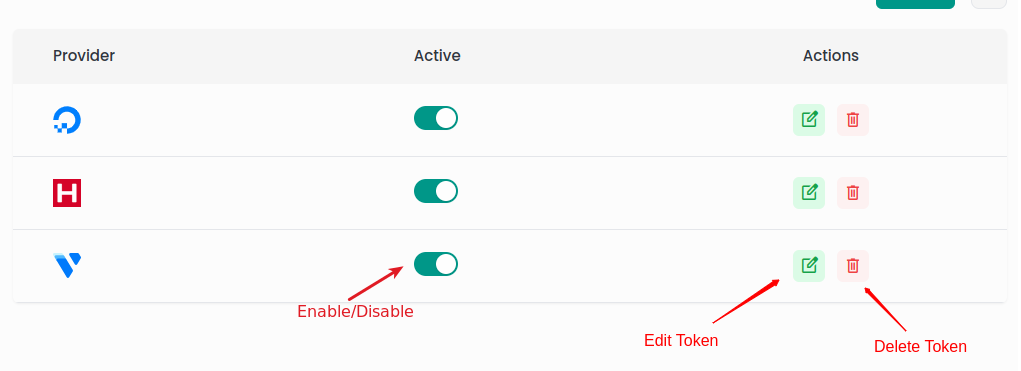This screenshot has width=1021, height=371.
Task: Toggle the Vultr provider active switch
Action: pyautogui.click(x=436, y=264)
